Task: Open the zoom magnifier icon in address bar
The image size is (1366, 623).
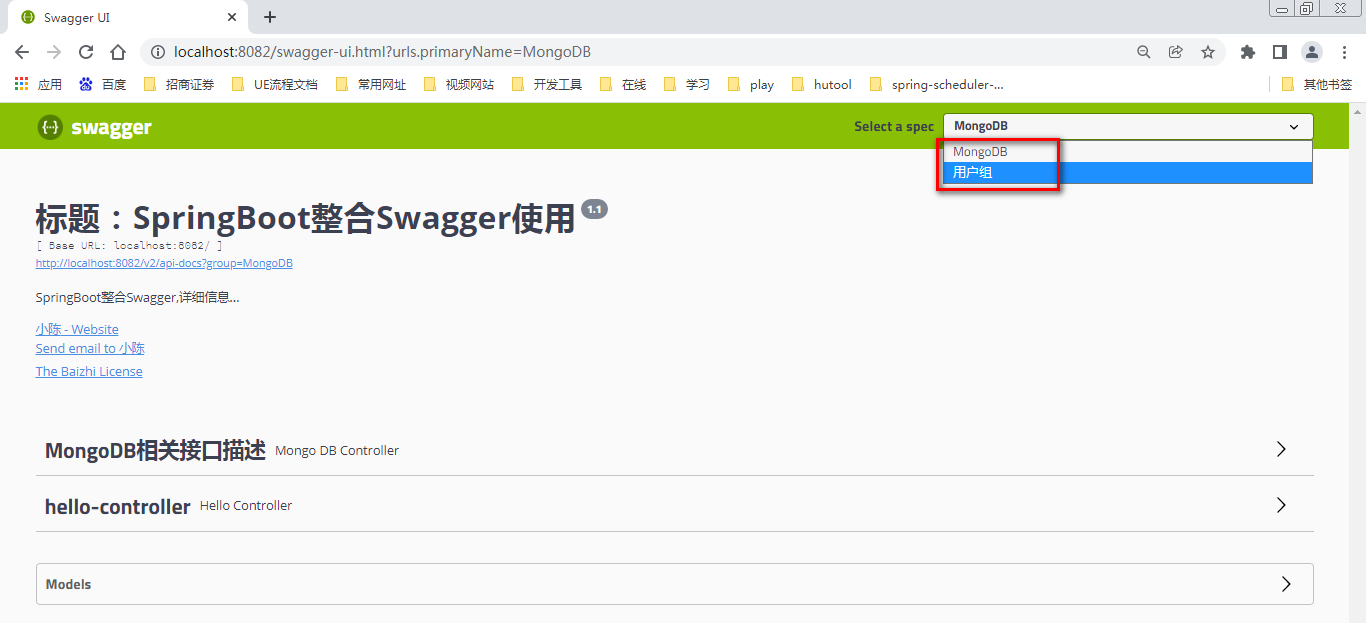Action: click(1144, 52)
